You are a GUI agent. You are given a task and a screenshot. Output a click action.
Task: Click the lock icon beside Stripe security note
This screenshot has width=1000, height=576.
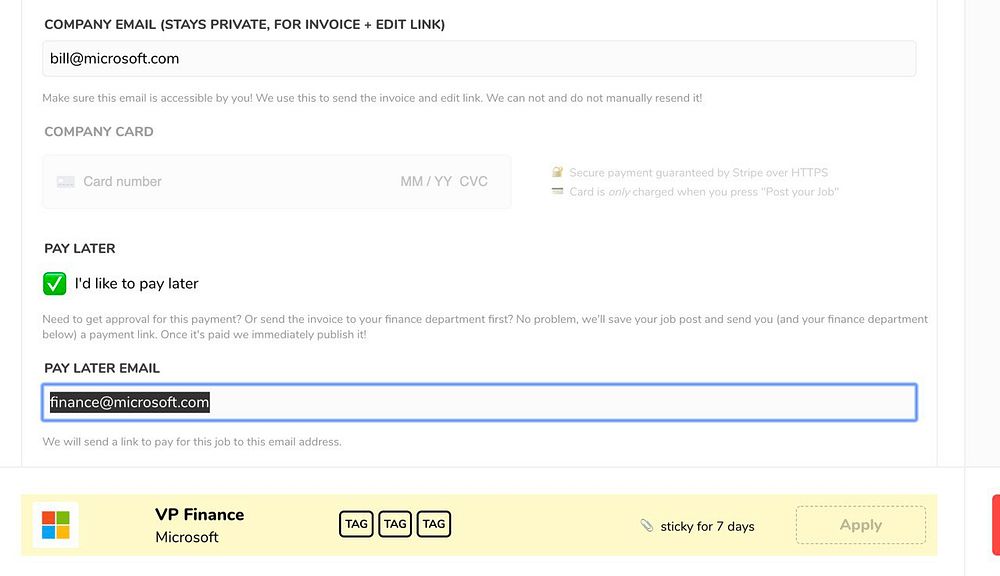pyautogui.click(x=558, y=172)
